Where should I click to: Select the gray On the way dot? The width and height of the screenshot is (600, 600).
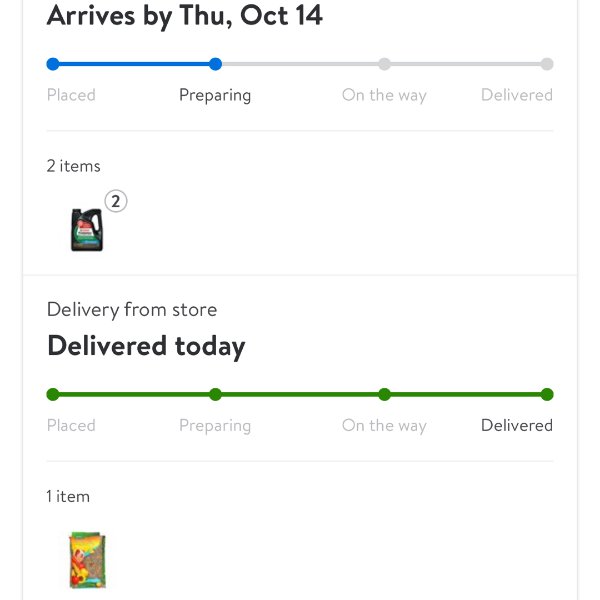[x=384, y=64]
